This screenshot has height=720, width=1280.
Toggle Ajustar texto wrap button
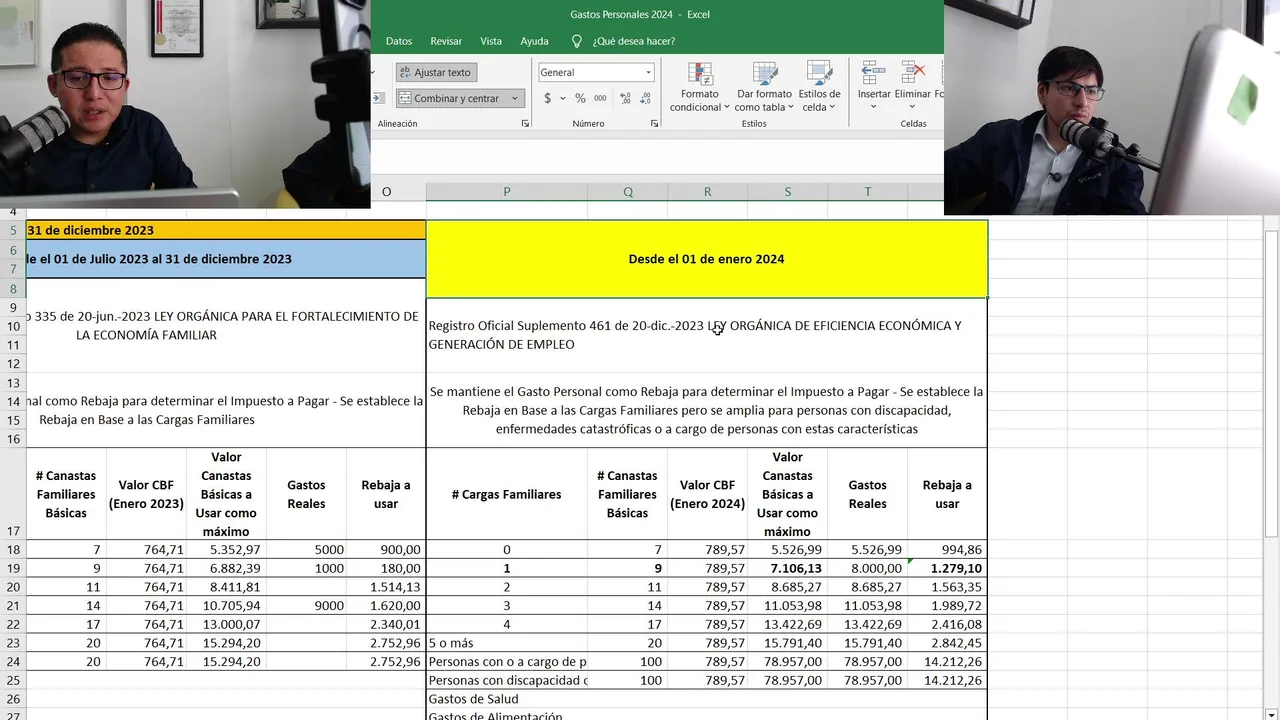tap(435, 72)
